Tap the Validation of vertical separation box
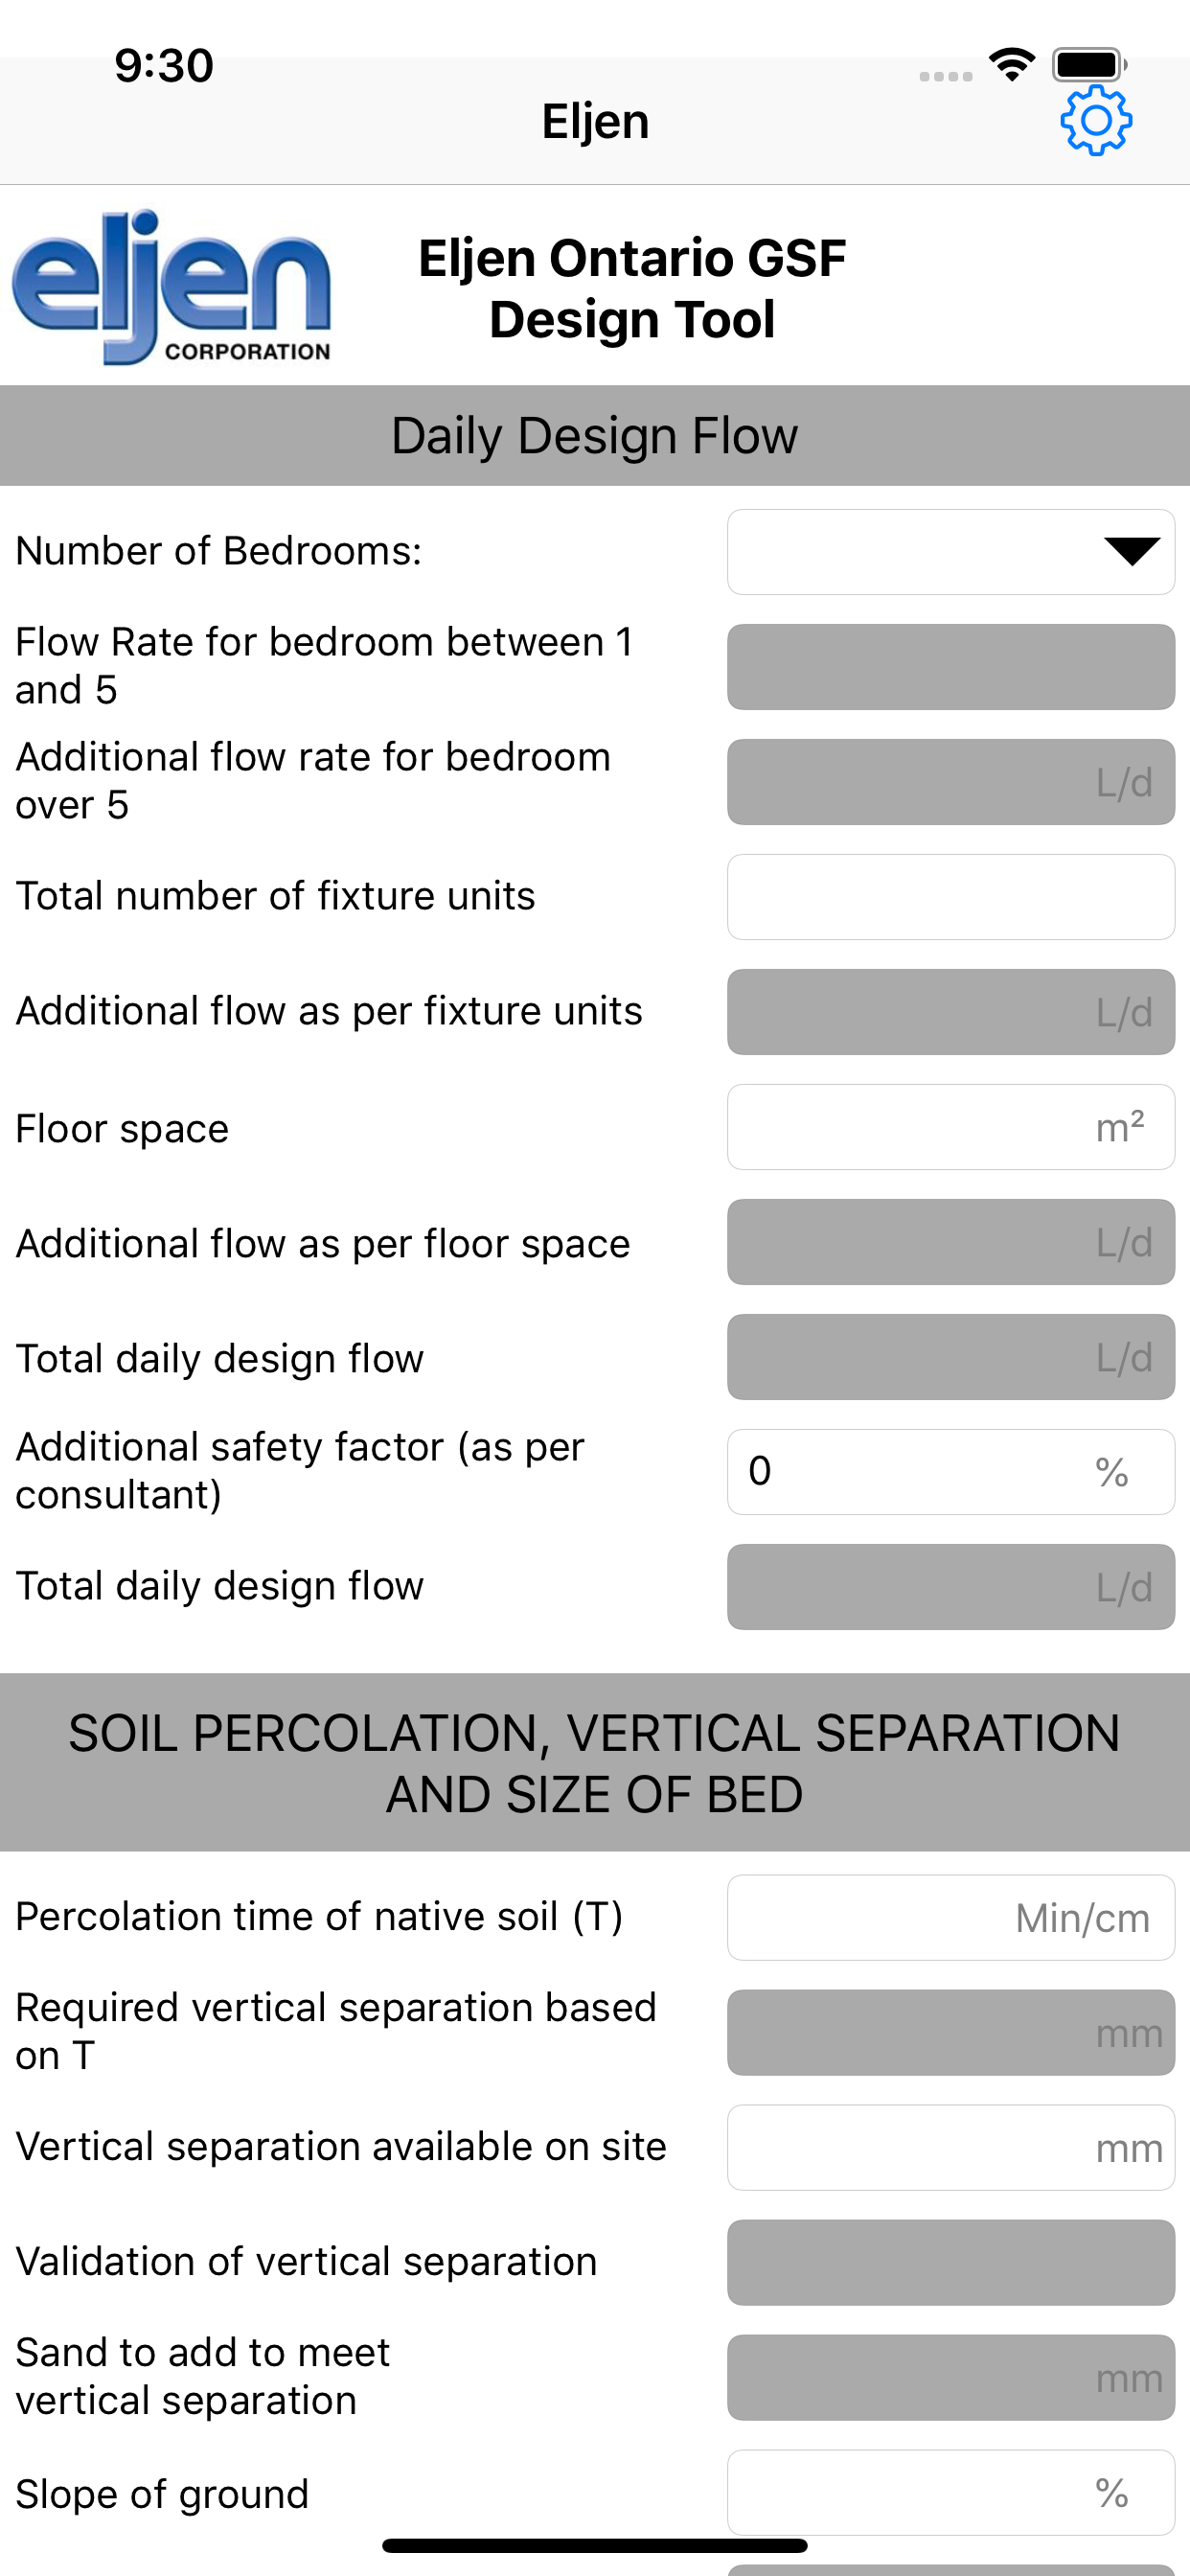The width and height of the screenshot is (1190, 2576). point(950,2262)
